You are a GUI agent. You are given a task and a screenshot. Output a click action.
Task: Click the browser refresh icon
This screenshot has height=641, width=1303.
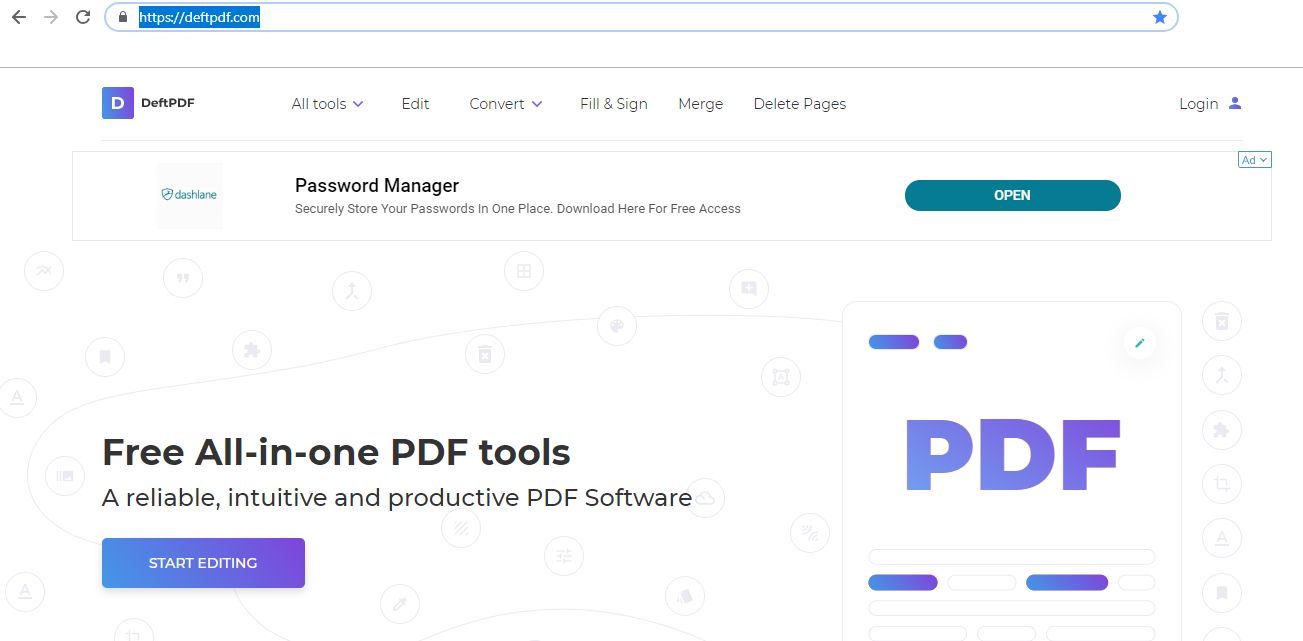coord(83,16)
